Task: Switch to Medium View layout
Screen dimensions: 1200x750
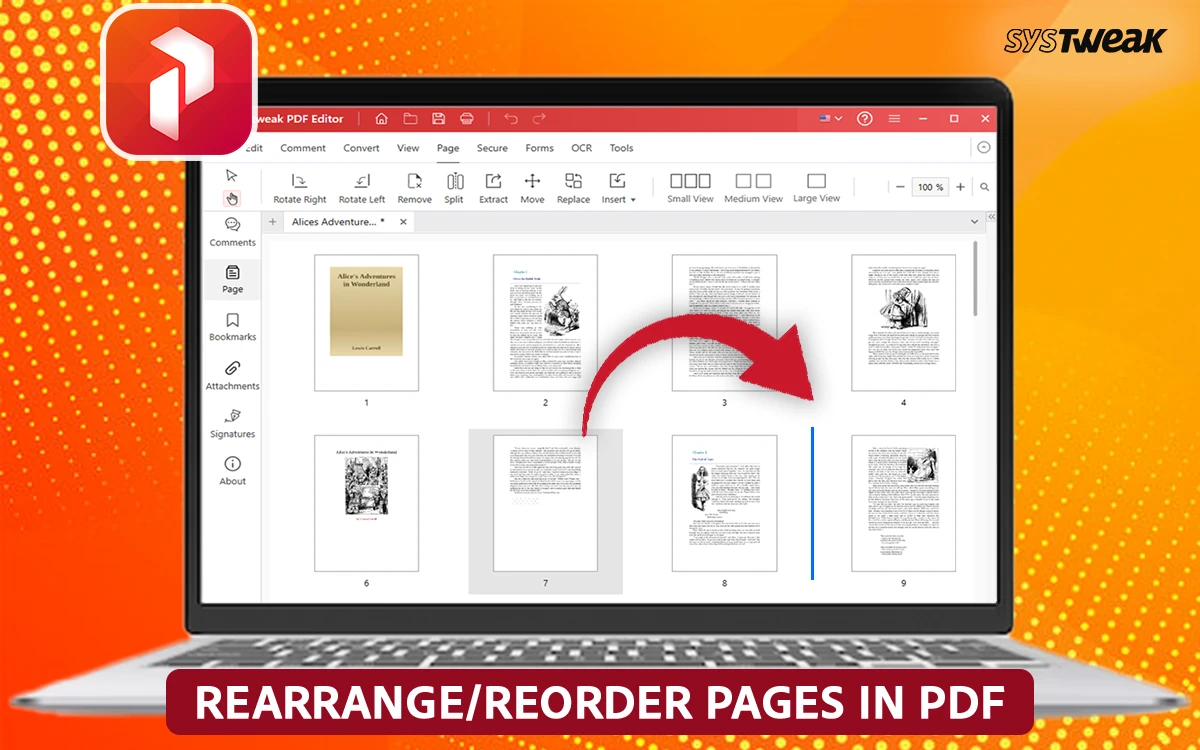Action: 753,187
